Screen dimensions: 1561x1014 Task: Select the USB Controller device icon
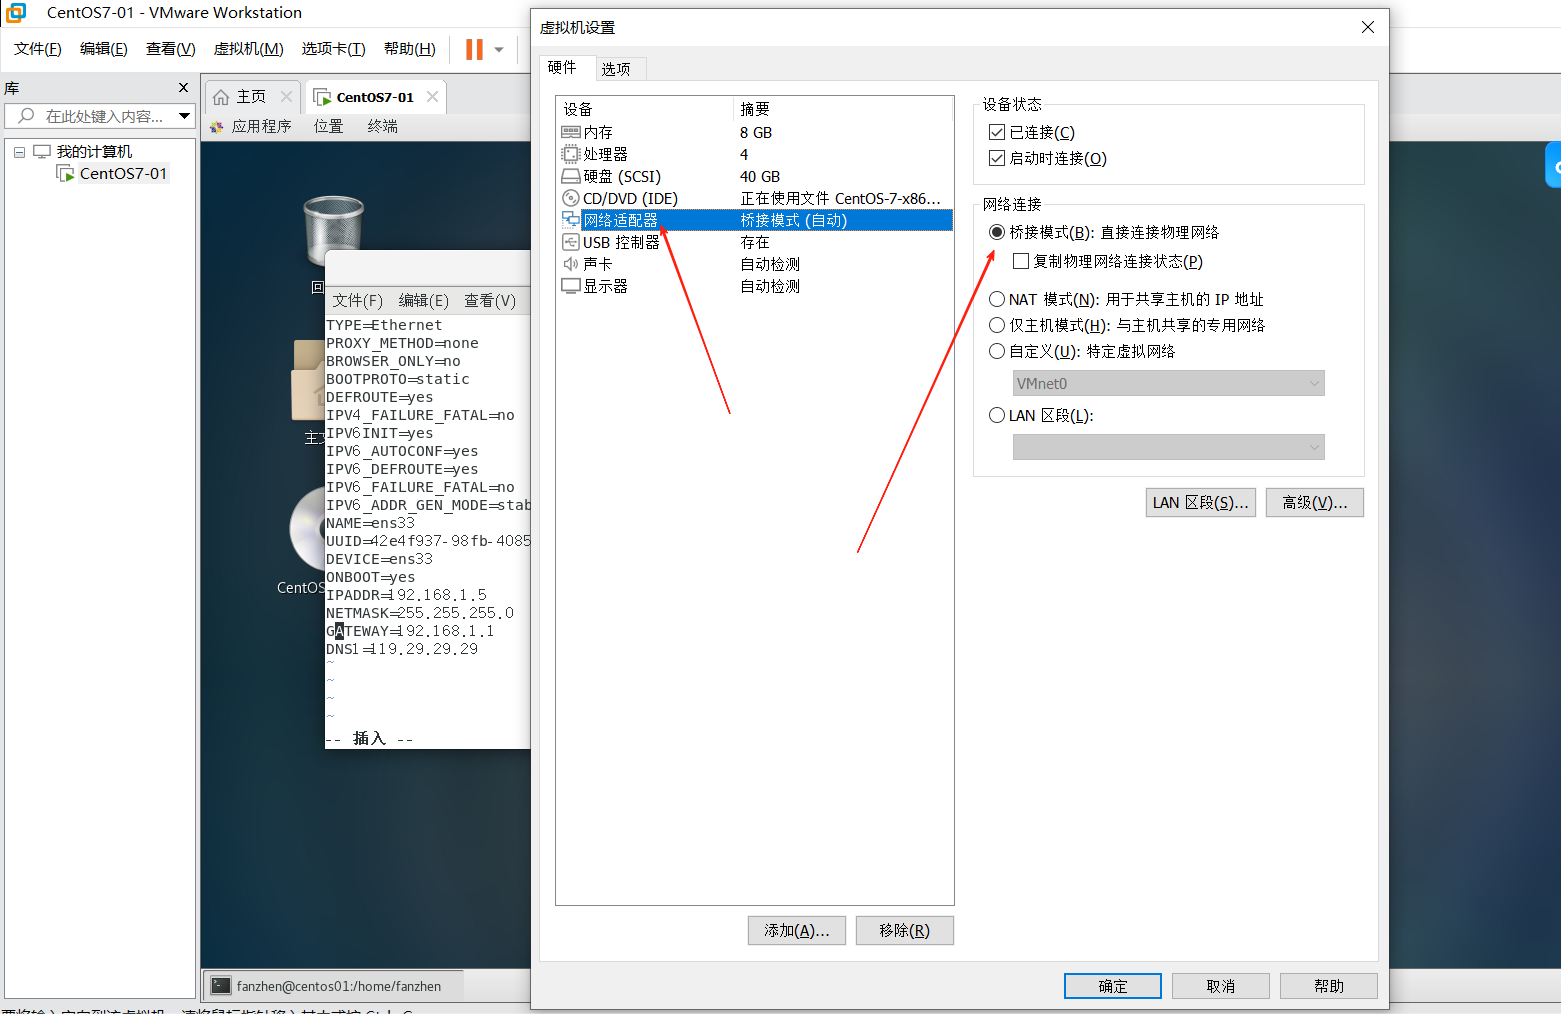pyautogui.click(x=571, y=242)
